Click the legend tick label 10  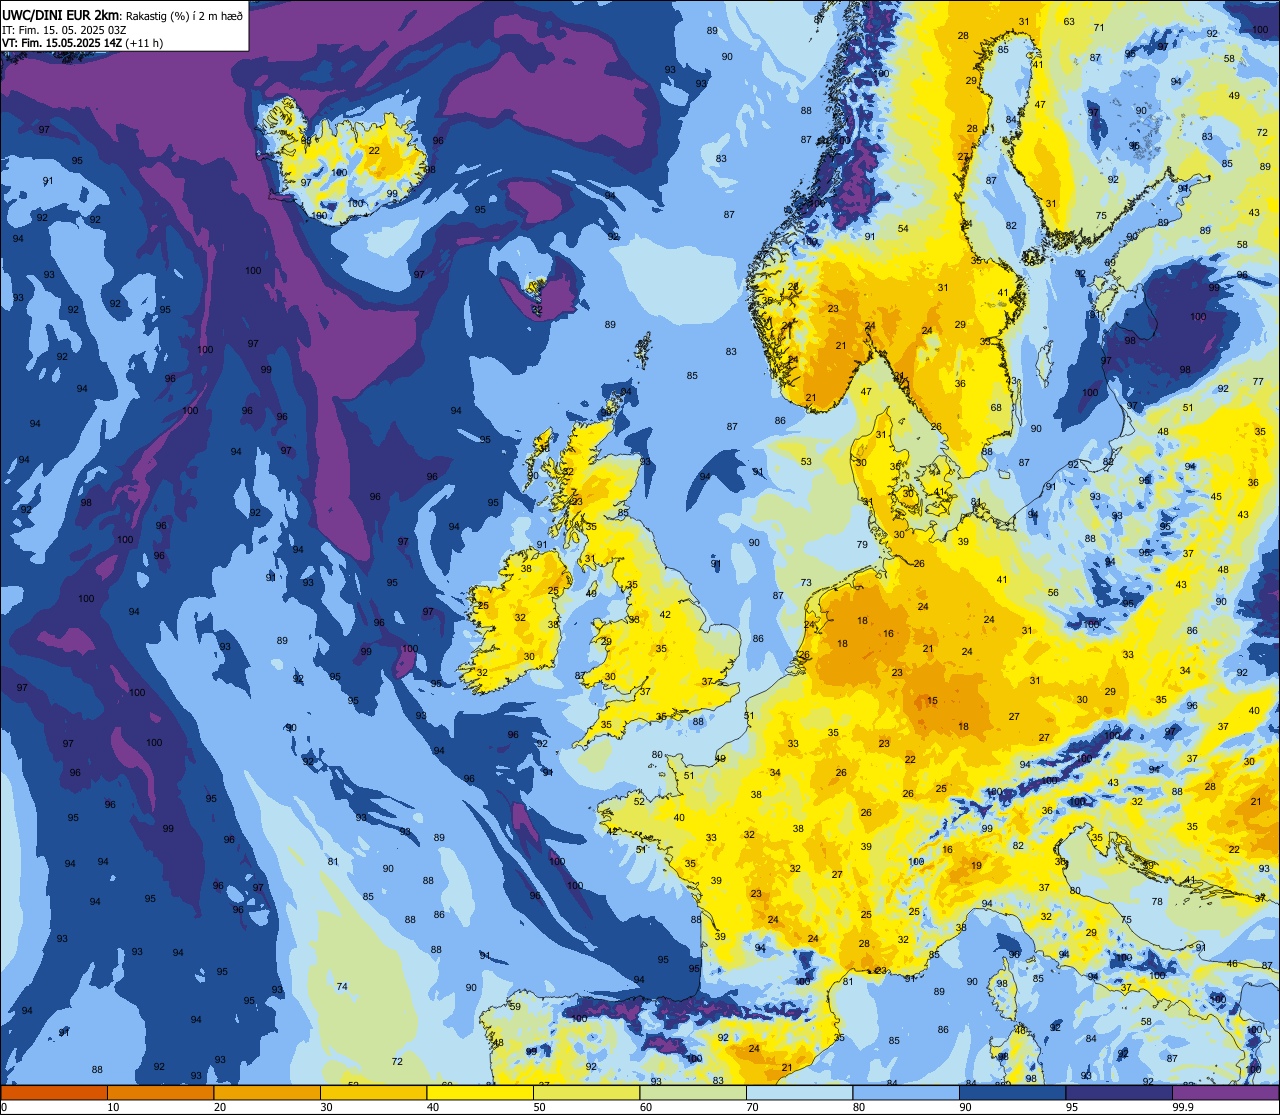click(113, 1107)
